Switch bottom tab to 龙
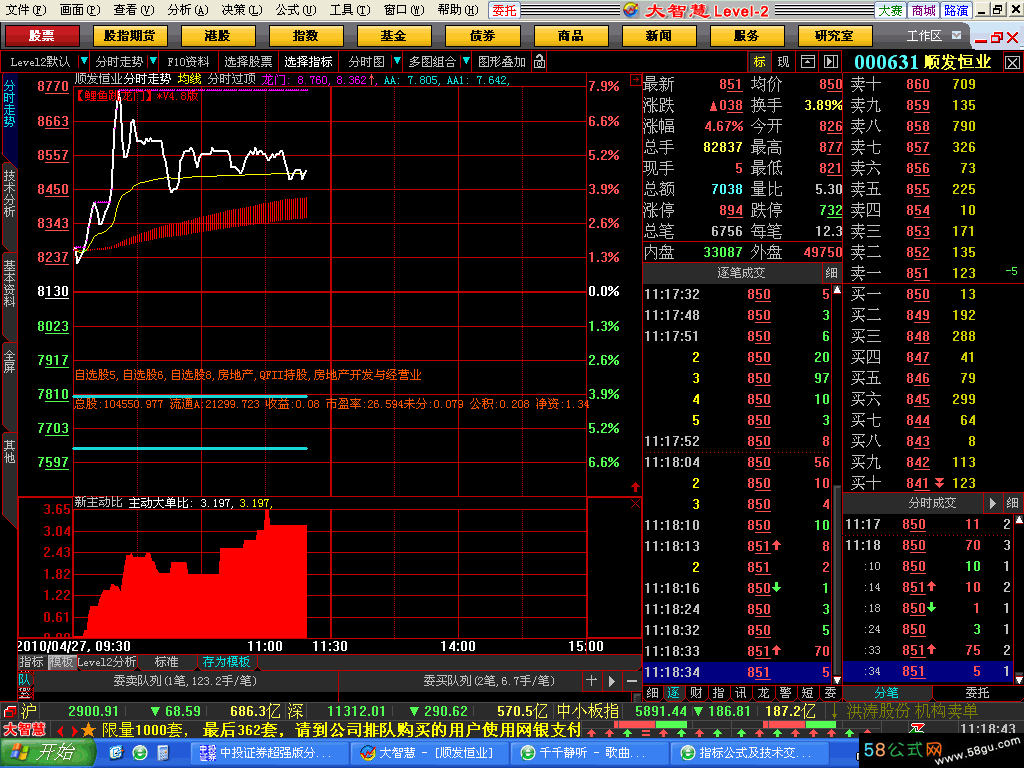1024x768 pixels. tap(763, 693)
